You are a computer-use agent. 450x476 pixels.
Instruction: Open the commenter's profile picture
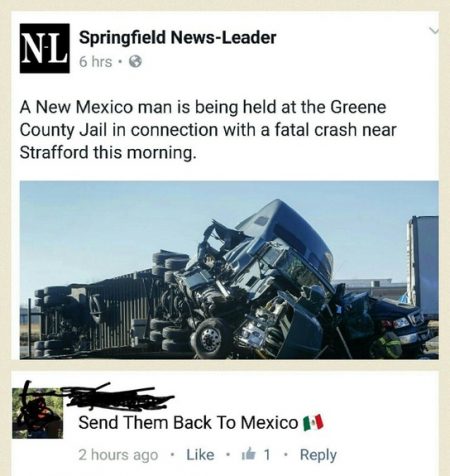(x=38, y=413)
